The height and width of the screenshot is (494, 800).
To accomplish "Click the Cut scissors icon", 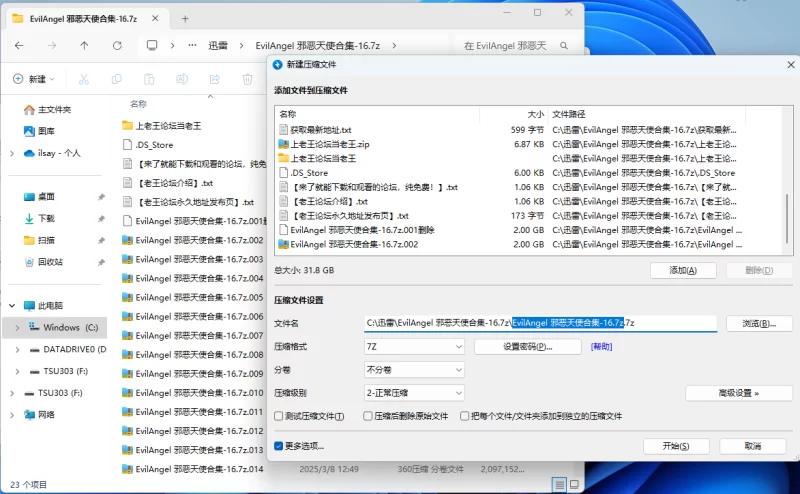I will coord(84,79).
